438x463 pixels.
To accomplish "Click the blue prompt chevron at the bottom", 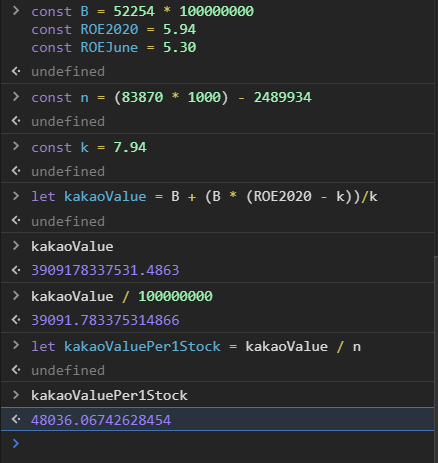I will click(x=16, y=443).
